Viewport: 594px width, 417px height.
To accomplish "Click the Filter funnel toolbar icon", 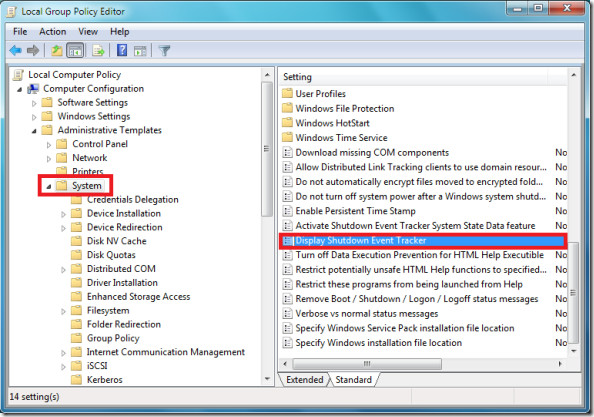I will pyautogui.click(x=164, y=50).
